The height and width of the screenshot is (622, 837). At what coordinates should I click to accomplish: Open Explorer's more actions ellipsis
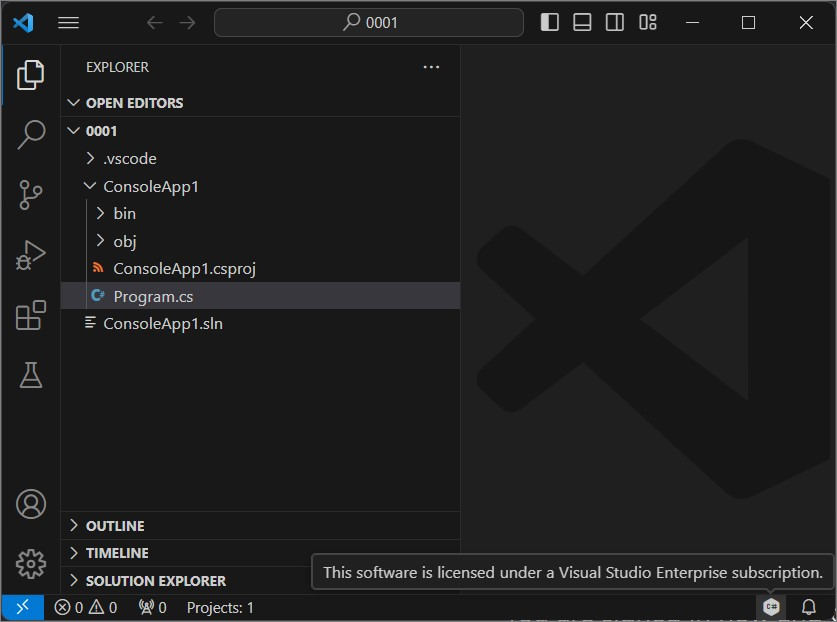[431, 67]
